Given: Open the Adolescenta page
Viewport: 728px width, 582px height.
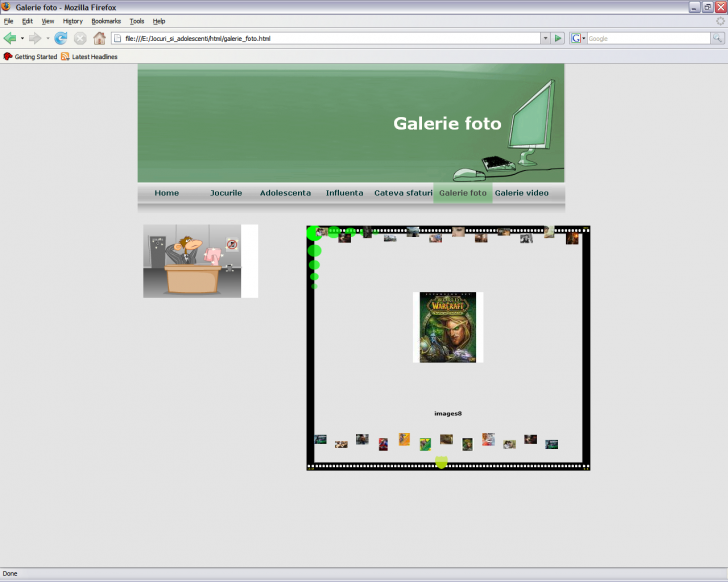Looking at the screenshot, I should pyautogui.click(x=286, y=193).
